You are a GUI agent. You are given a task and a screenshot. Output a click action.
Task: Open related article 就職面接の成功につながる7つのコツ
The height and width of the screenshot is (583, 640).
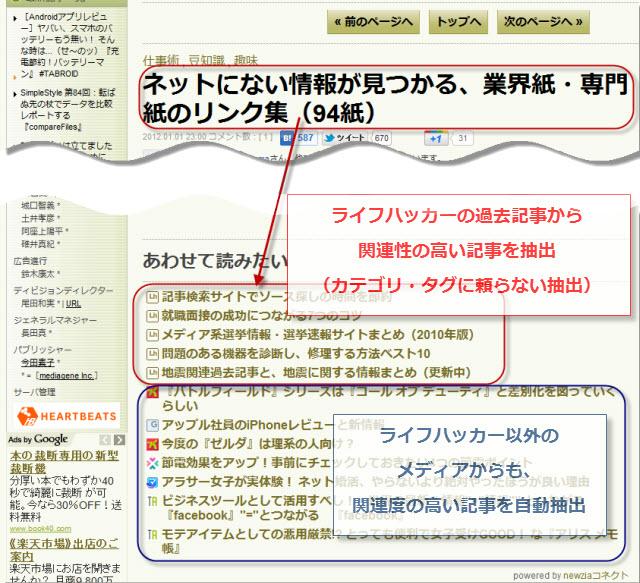click(x=262, y=316)
